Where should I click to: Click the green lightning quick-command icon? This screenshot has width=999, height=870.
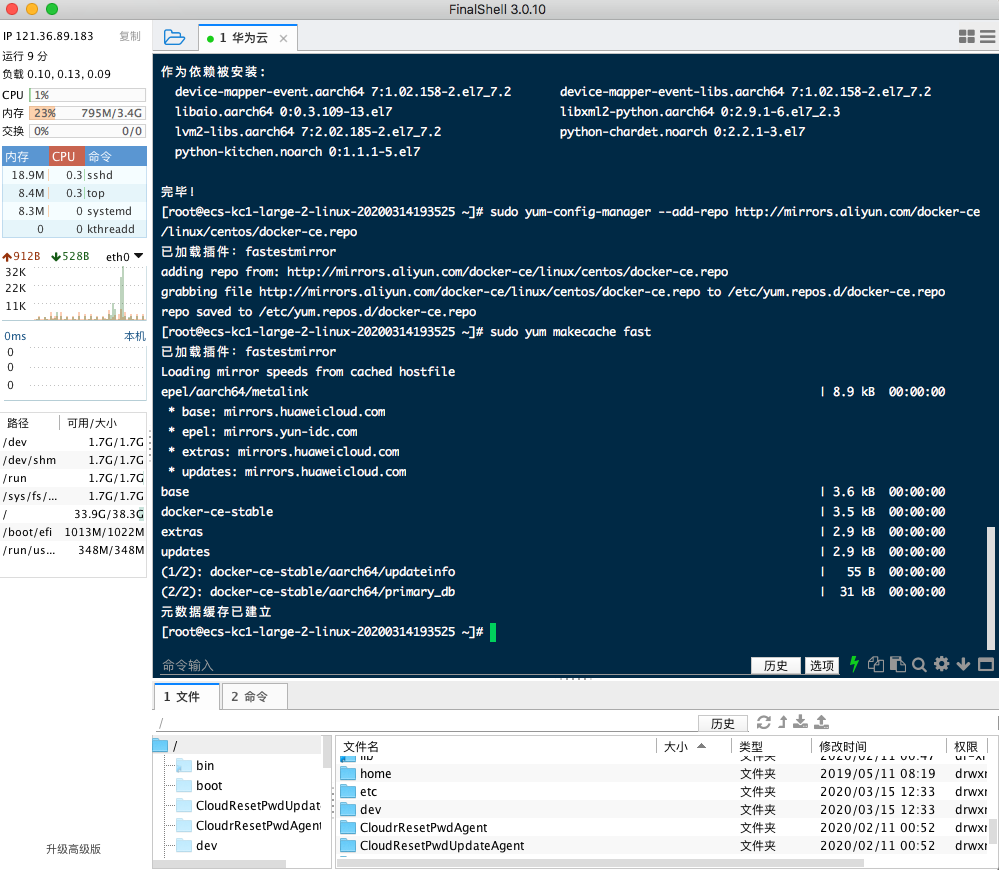[x=854, y=664]
